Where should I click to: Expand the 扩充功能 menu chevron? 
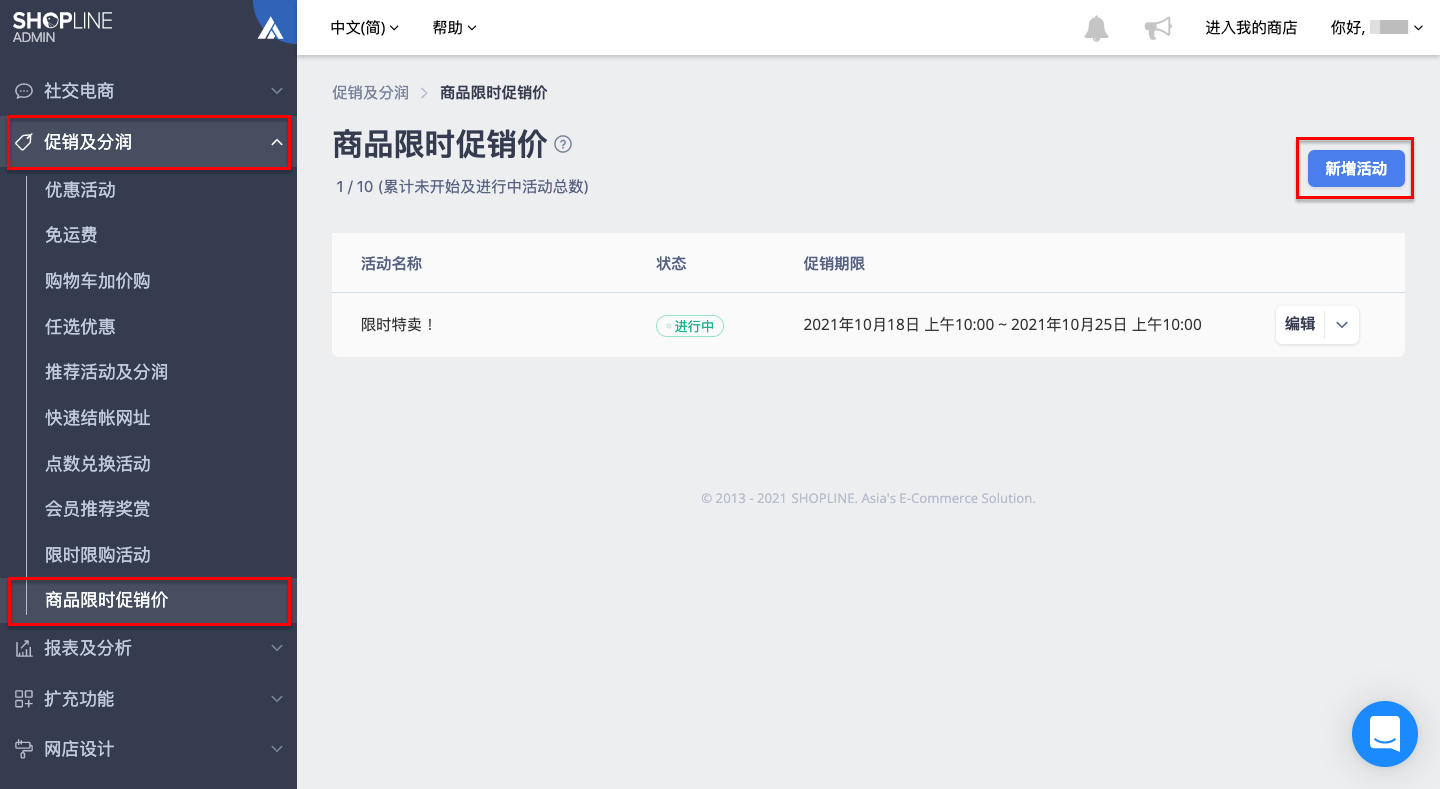pyautogui.click(x=277, y=699)
